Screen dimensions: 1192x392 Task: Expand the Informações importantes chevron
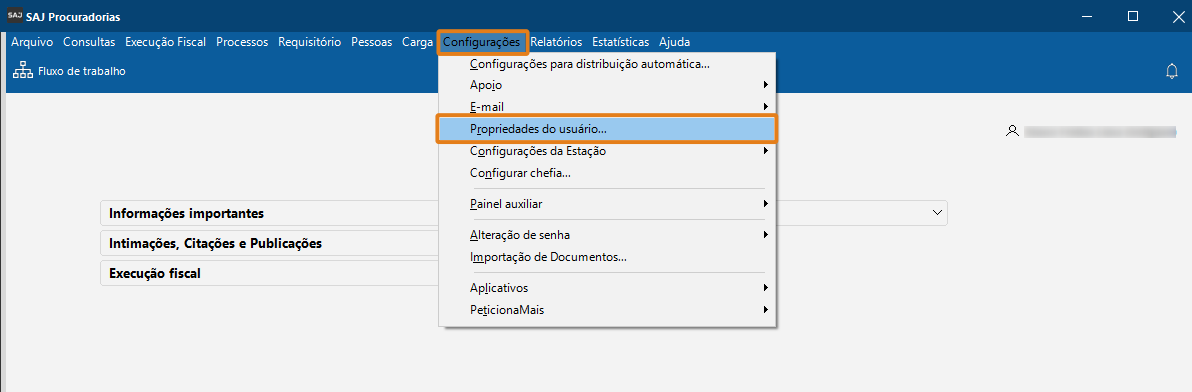937,213
